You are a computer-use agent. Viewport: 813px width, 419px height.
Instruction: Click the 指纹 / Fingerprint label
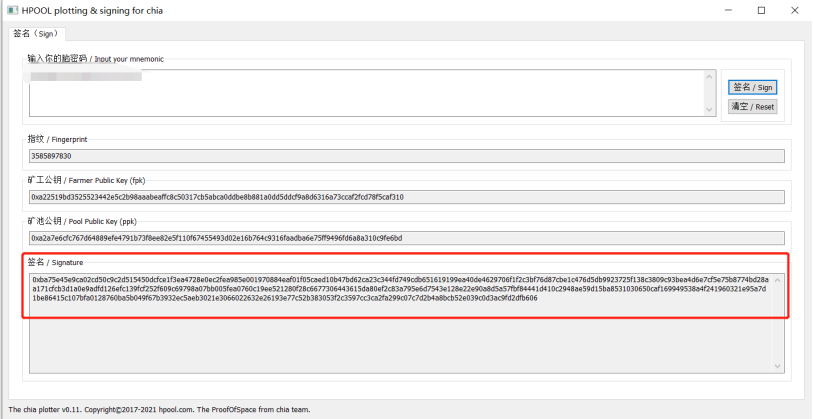point(58,139)
